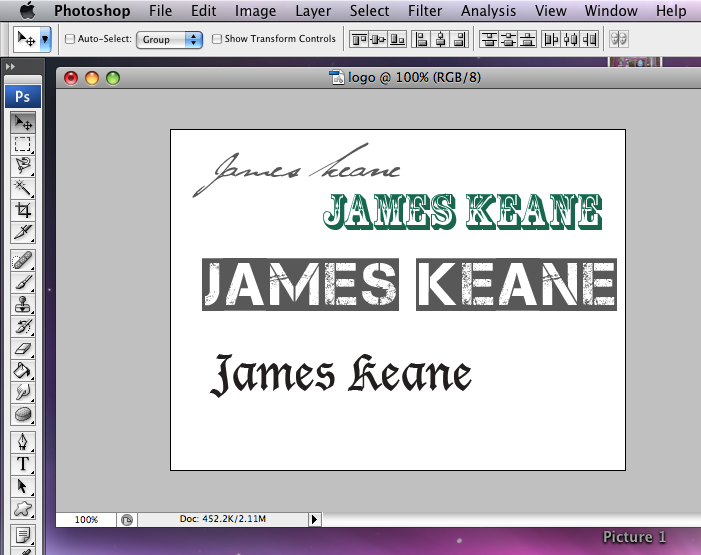
Task: Click the Doc: 452.2K/2.11M status text
Action: tap(223, 519)
